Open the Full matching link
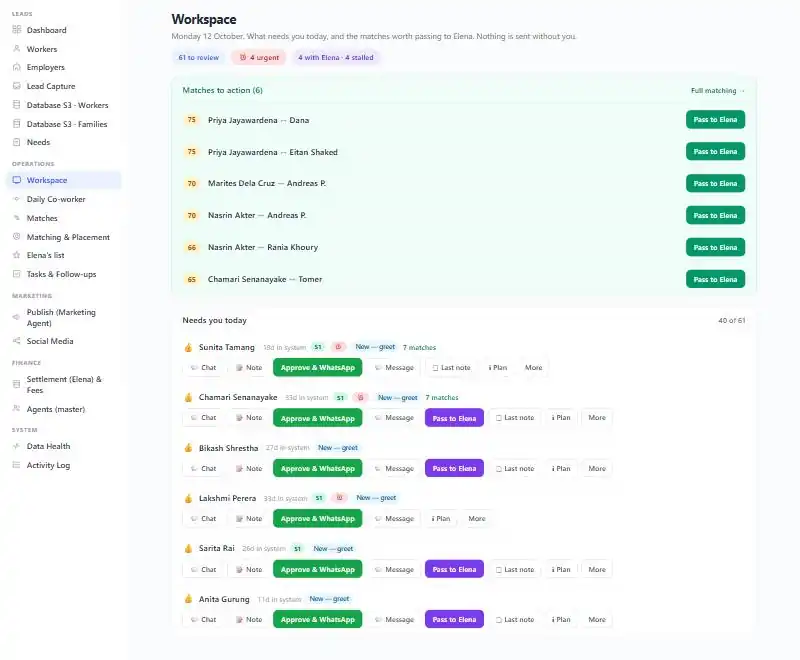The image size is (800, 660). (x=717, y=90)
